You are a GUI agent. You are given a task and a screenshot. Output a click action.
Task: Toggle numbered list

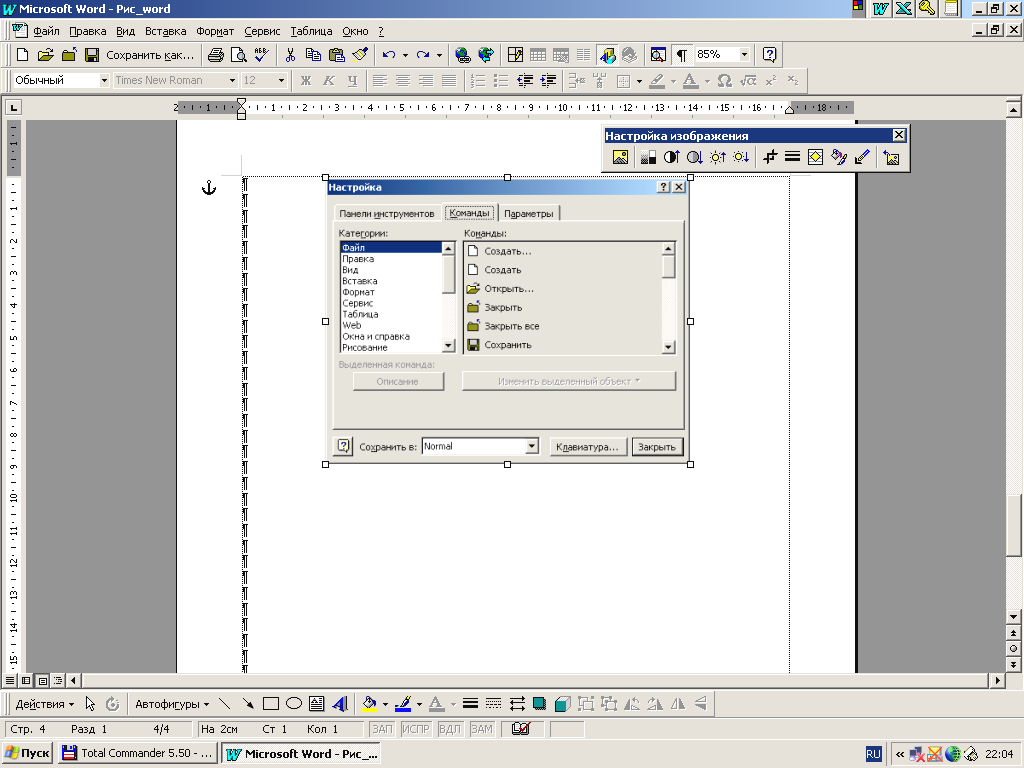(478, 80)
